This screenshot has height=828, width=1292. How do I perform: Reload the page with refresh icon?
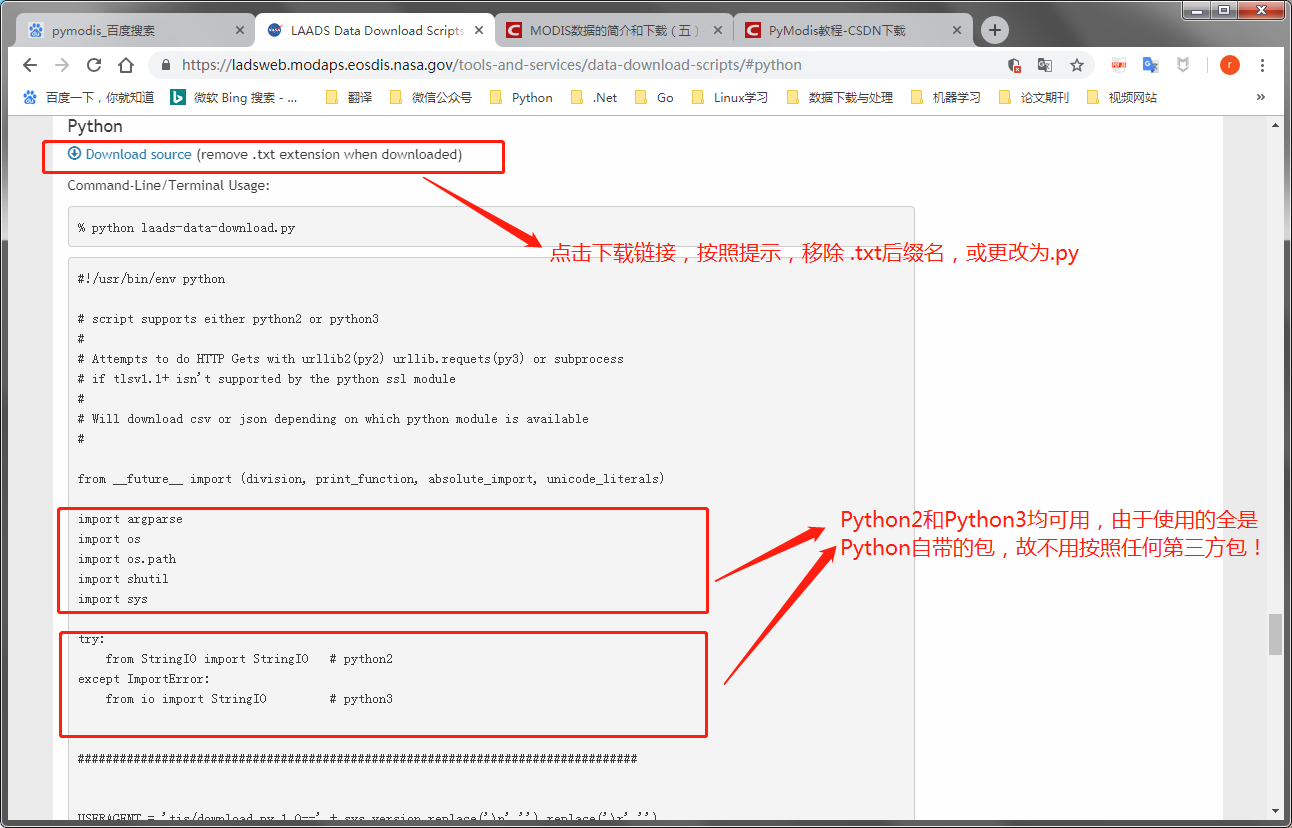click(x=93, y=64)
